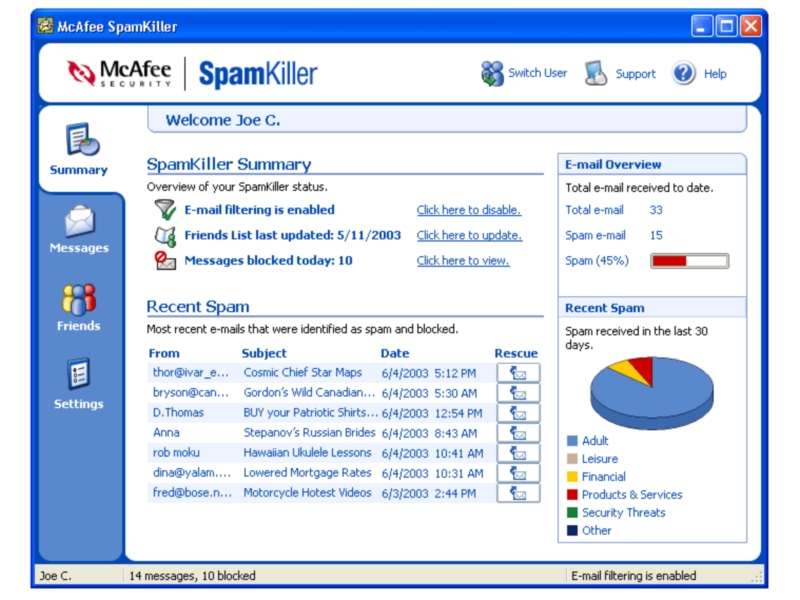Click Total e-mail count 33
The height and width of the screenshot is (600, 800).
tap(656, 210)
